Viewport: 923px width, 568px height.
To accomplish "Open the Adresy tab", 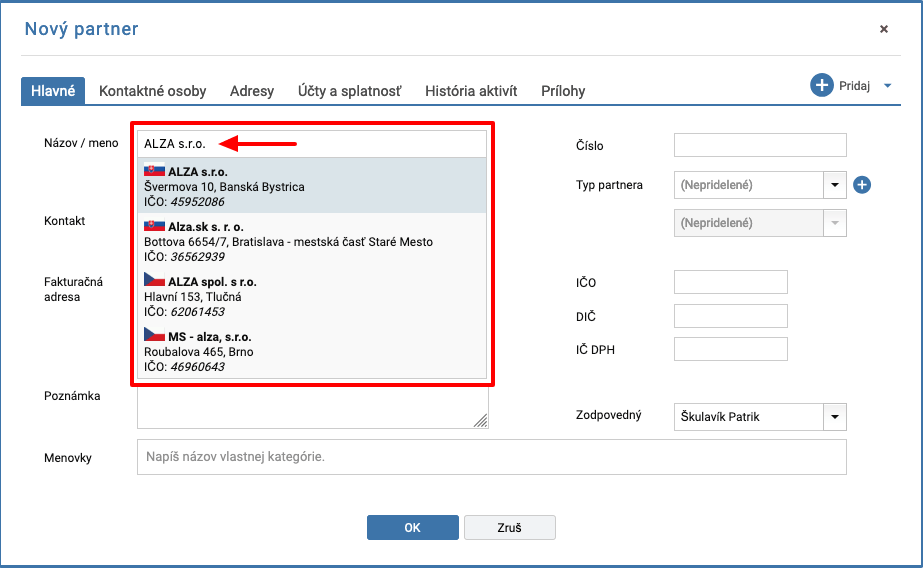I will pyautogui.click(x=252, y=91).
